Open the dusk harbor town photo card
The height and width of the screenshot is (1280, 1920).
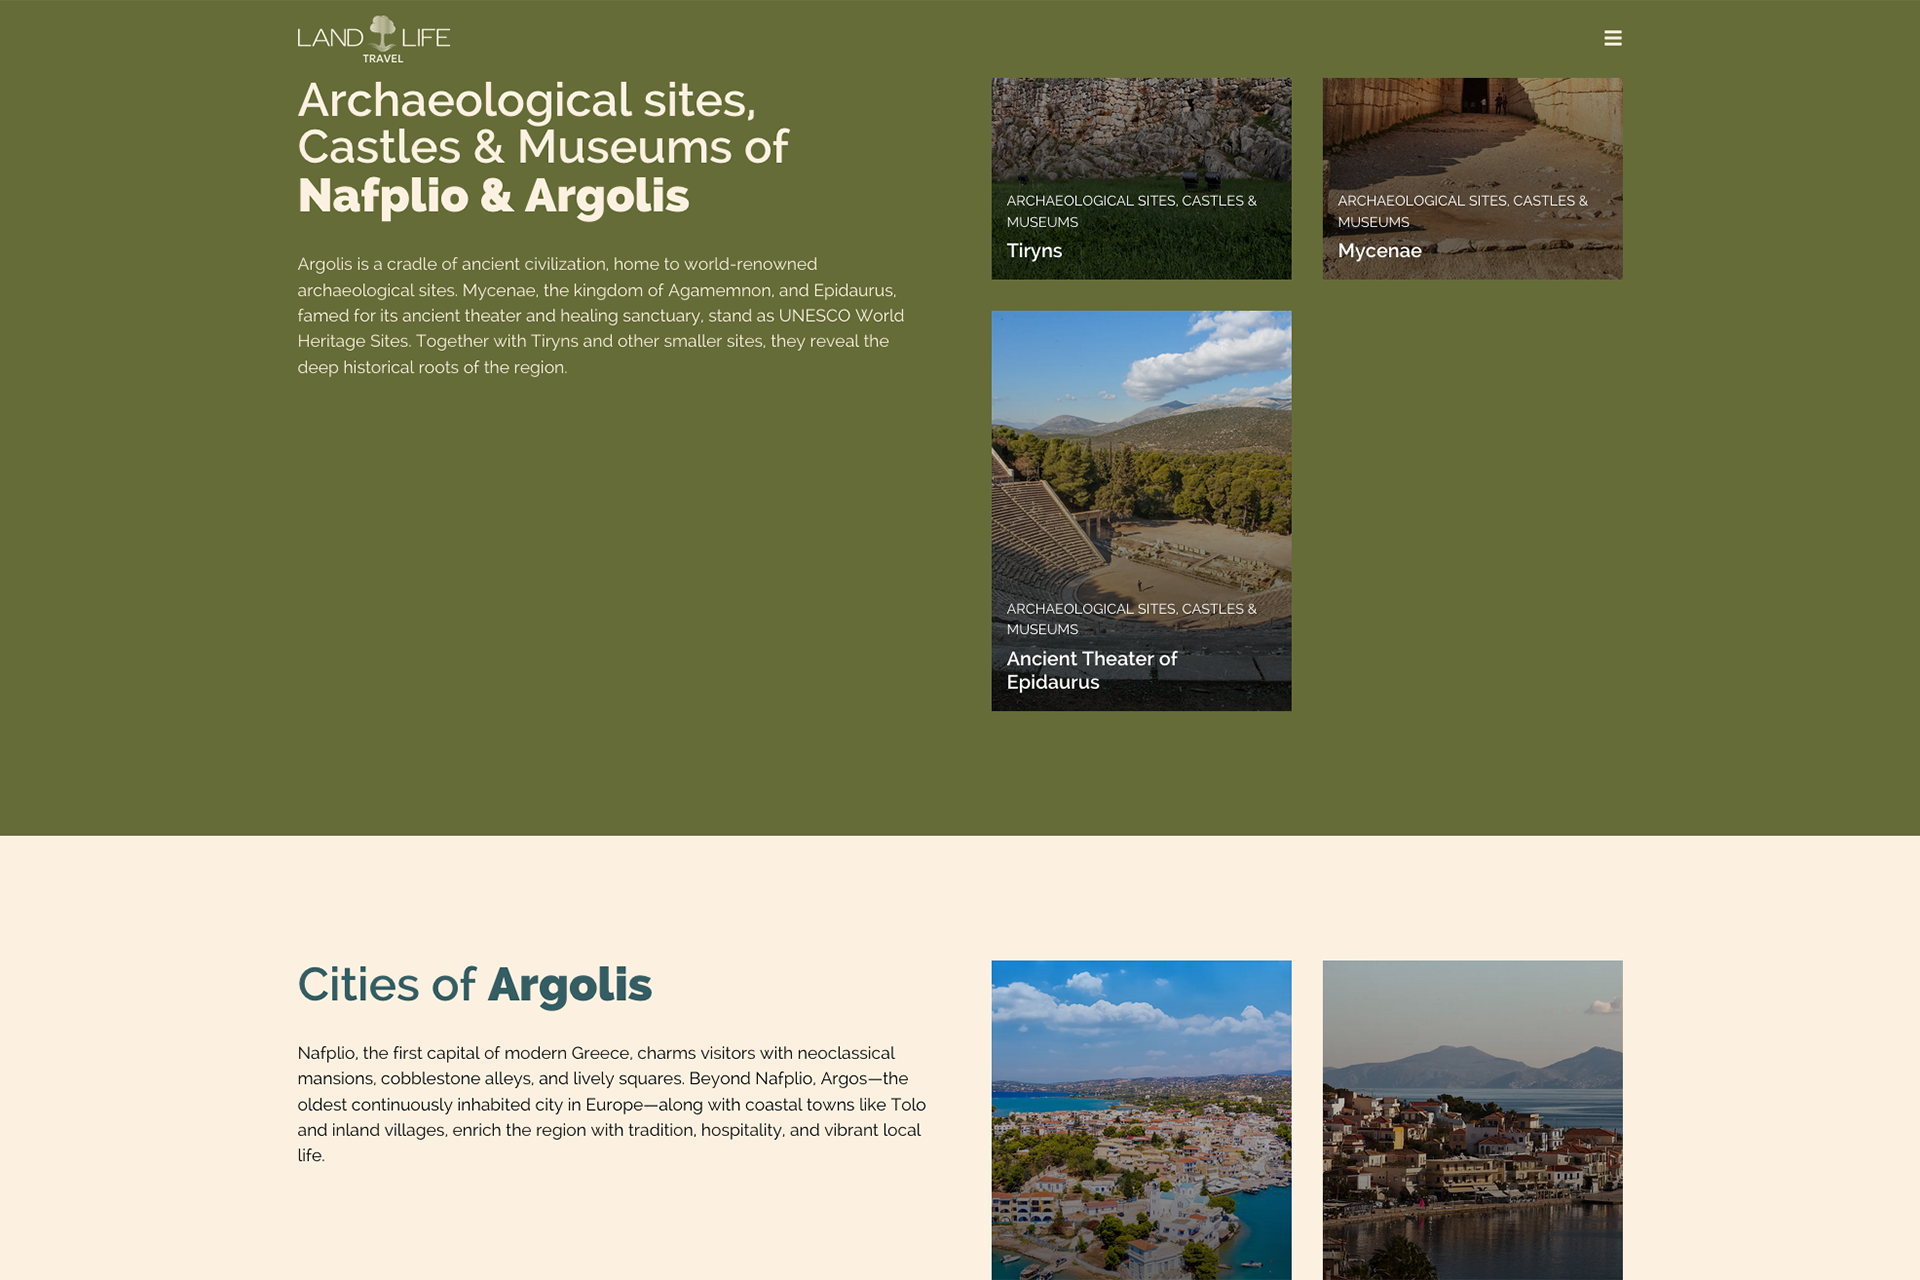pyautogui.click(x=1472, y=1120)
